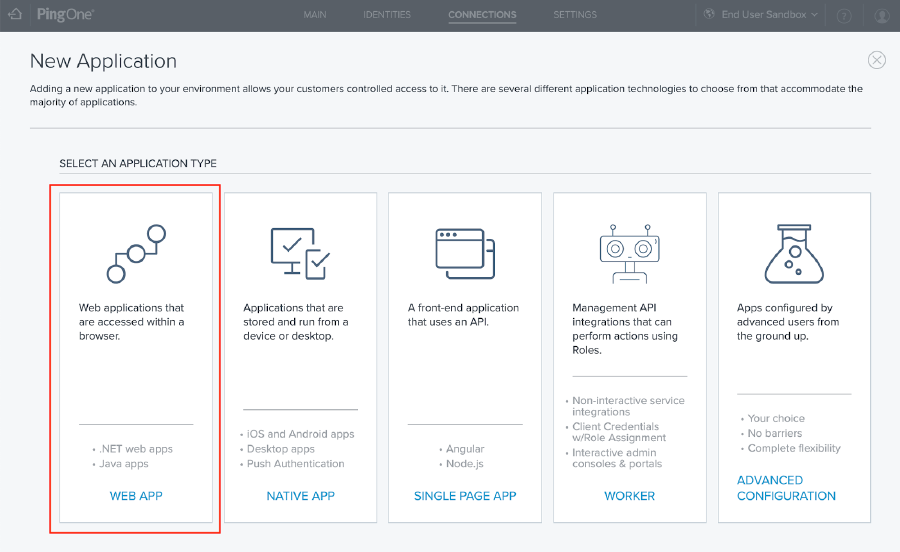The height and width of the screenshot is (552, 900).
Task: Select the SINGLE PAGE APP link
Action: (465, 496)
